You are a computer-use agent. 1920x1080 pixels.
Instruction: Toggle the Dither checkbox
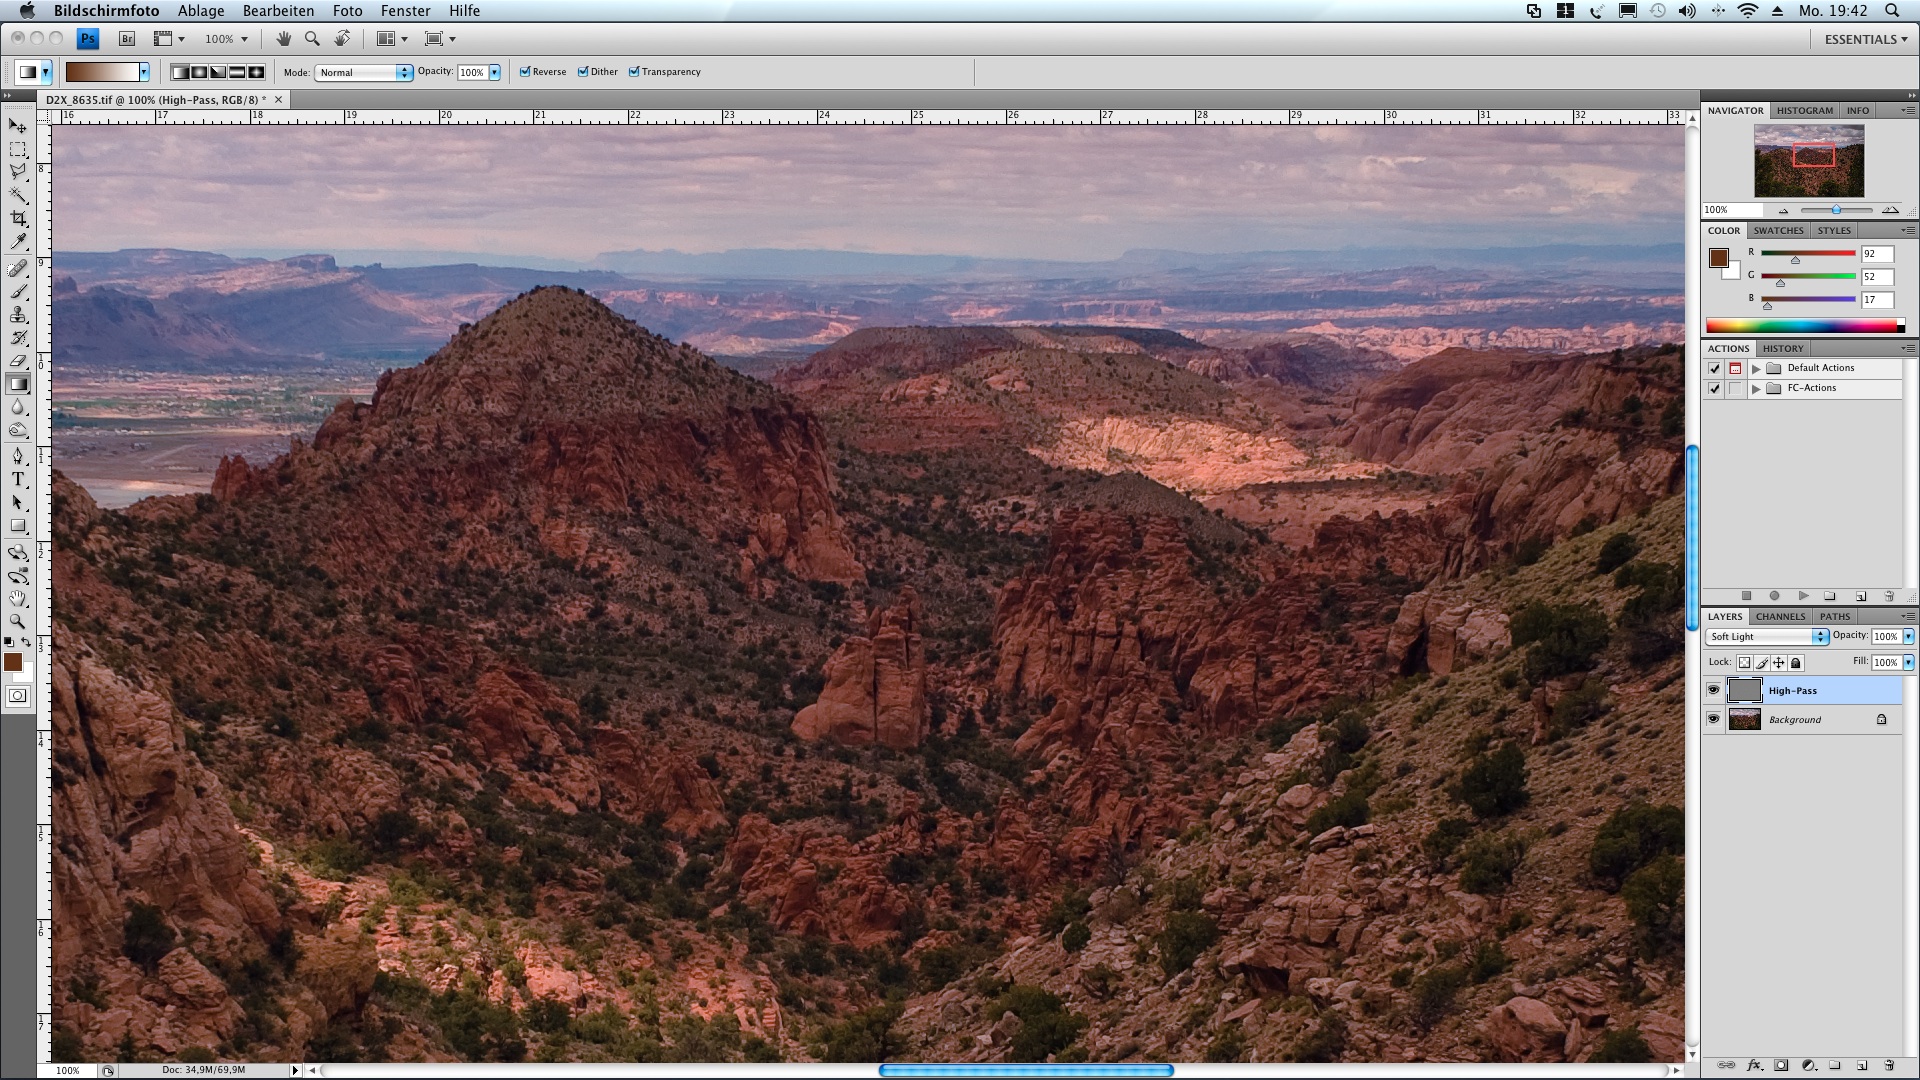583,72
